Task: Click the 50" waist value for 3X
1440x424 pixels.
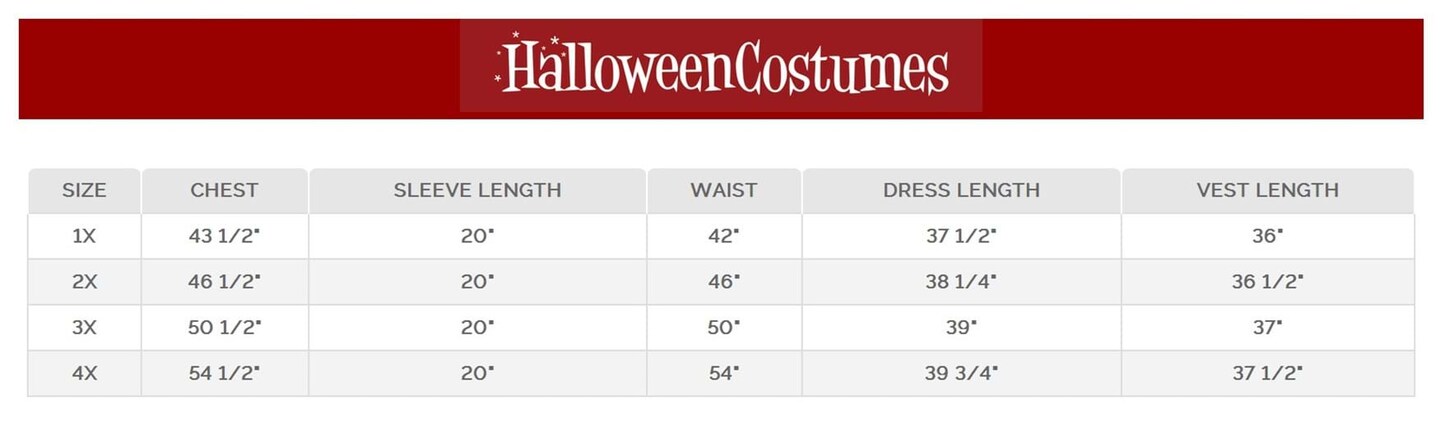Action: pos(723,327)
